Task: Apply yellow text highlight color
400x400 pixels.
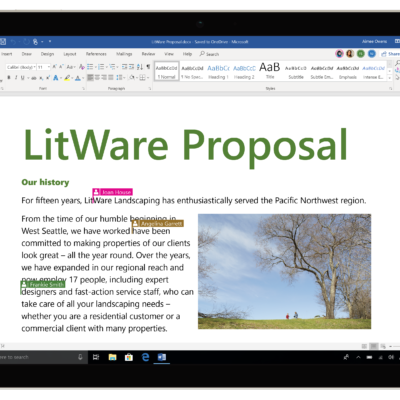Action: (x=67, y=78)
